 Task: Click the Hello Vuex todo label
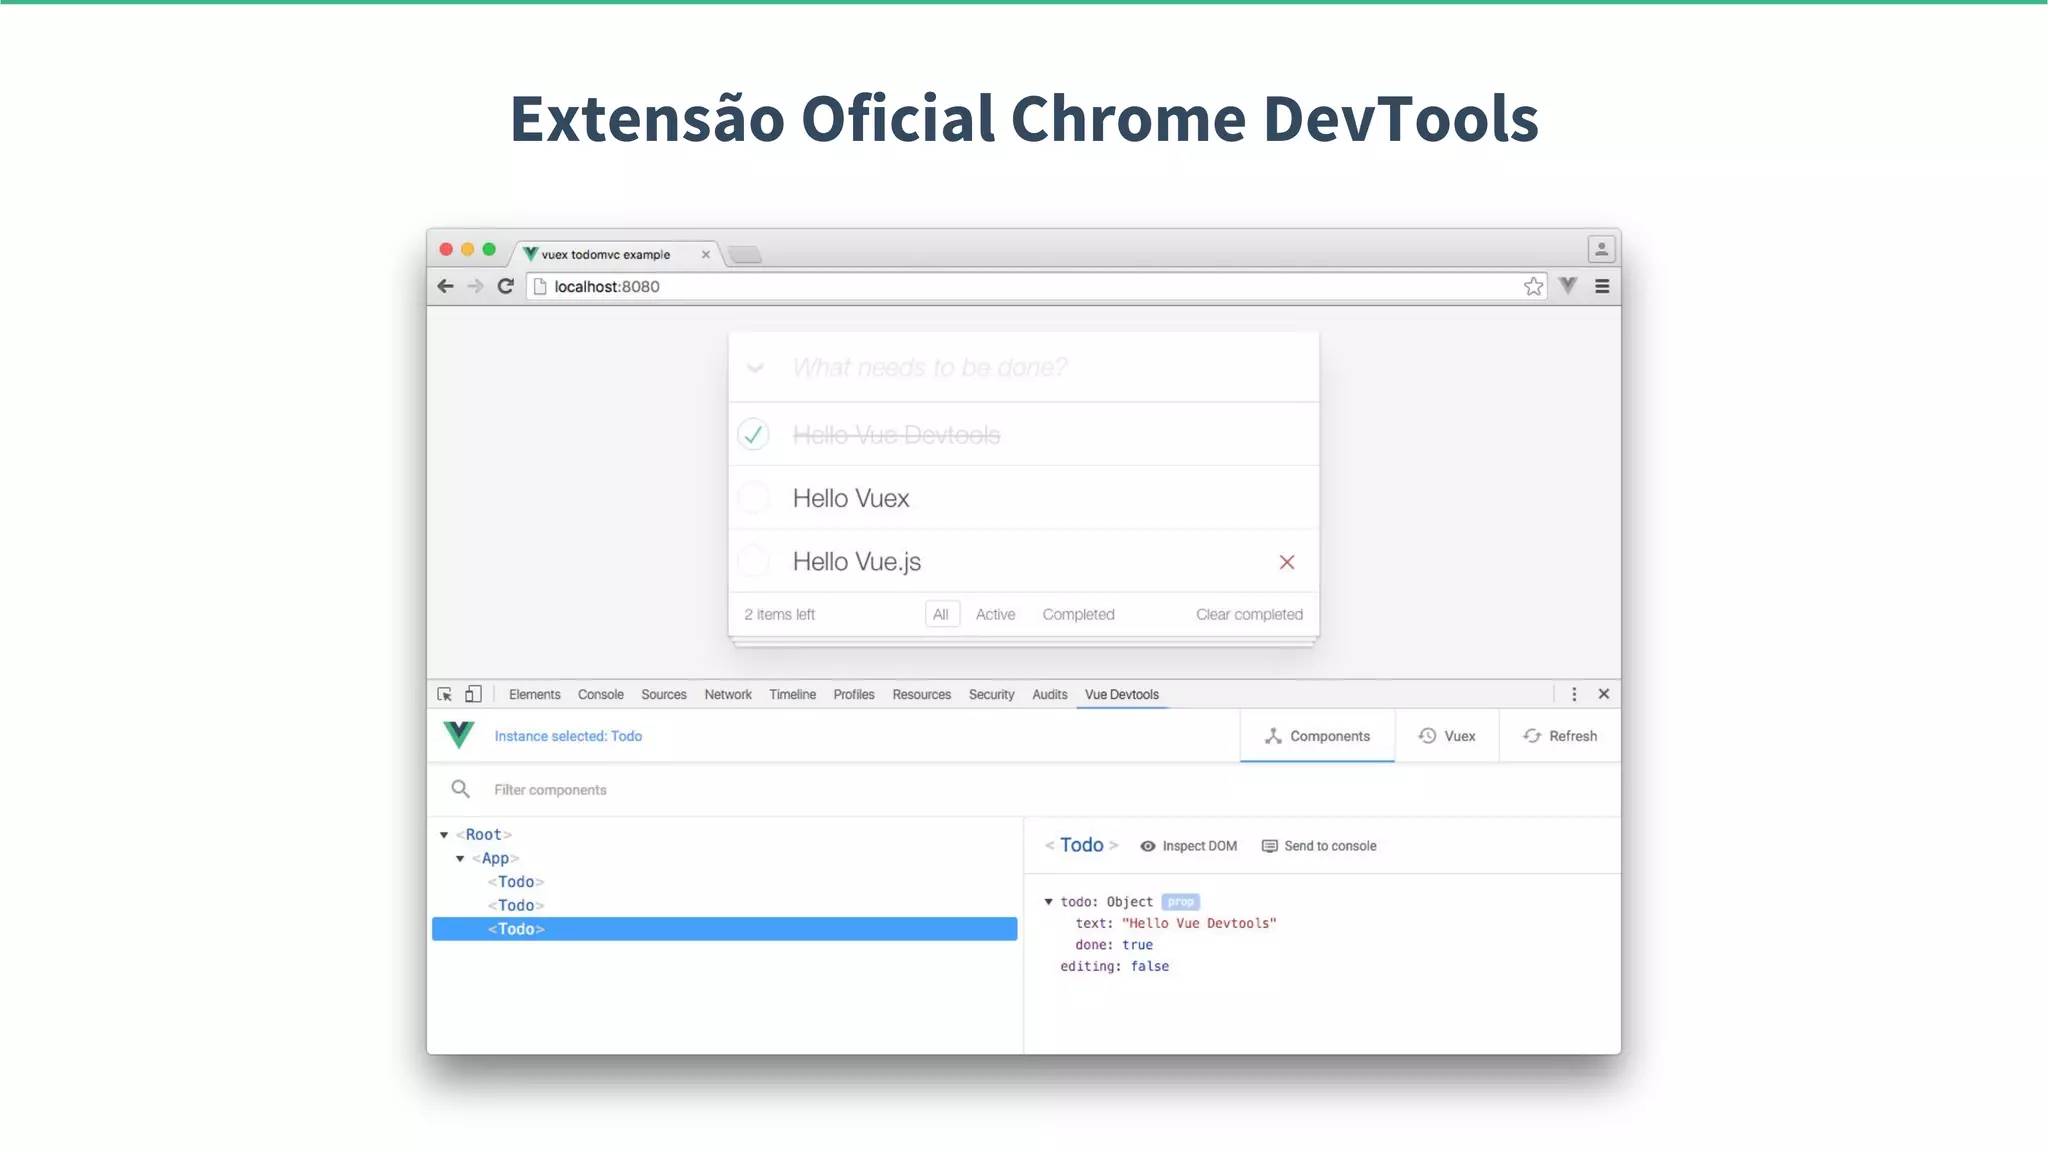click(851, 498)
